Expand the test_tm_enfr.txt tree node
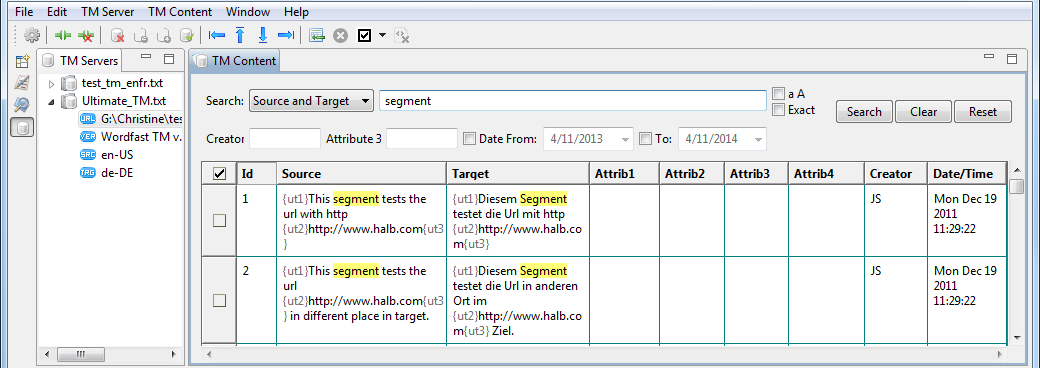This screenshot has height=368, width=1040. point(52,84)
